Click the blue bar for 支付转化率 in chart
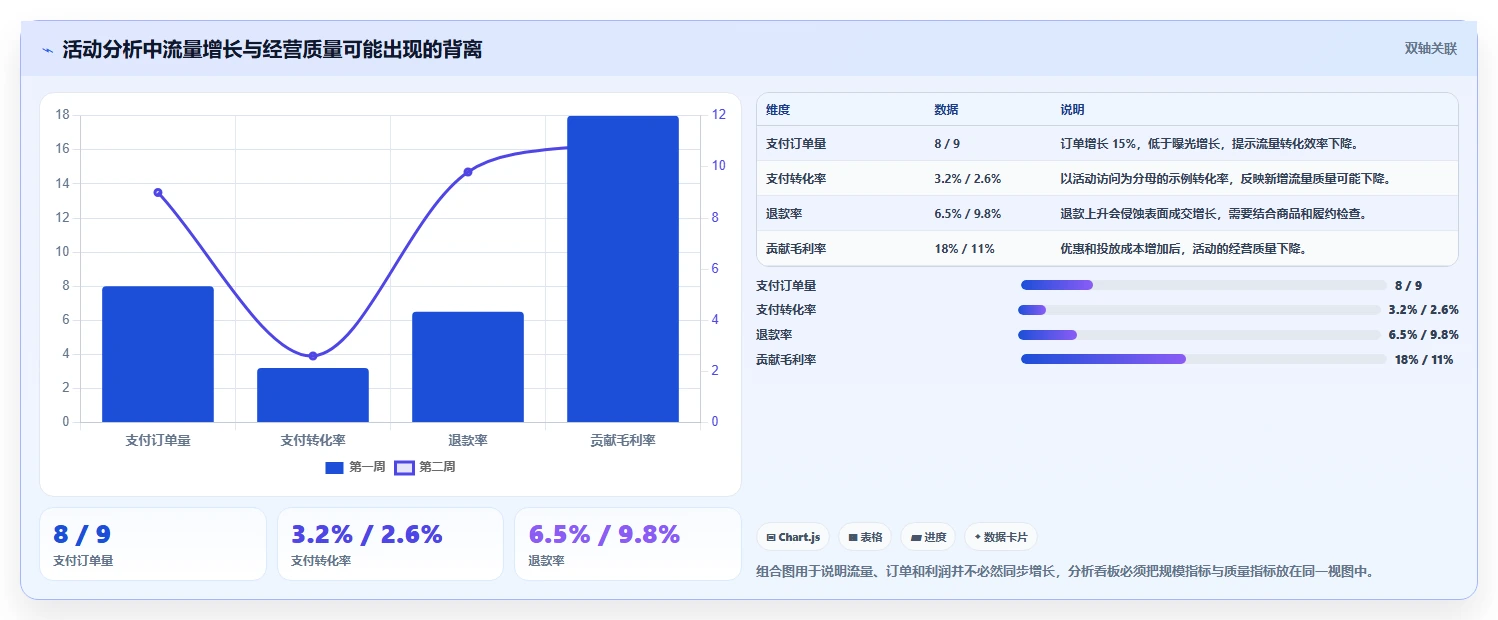 313,395
